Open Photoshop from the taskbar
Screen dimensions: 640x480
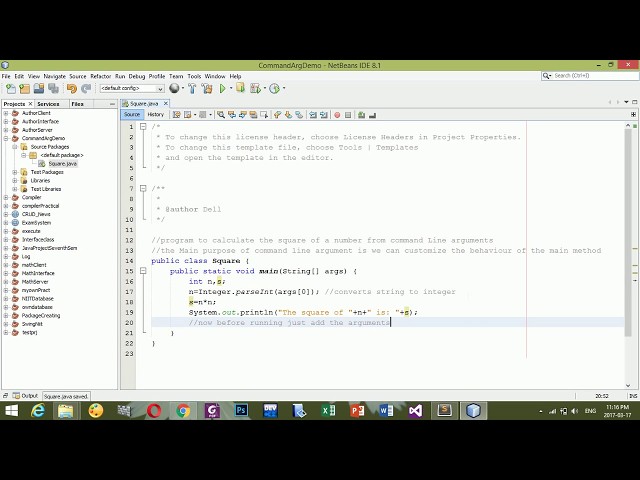click(241, 411)
